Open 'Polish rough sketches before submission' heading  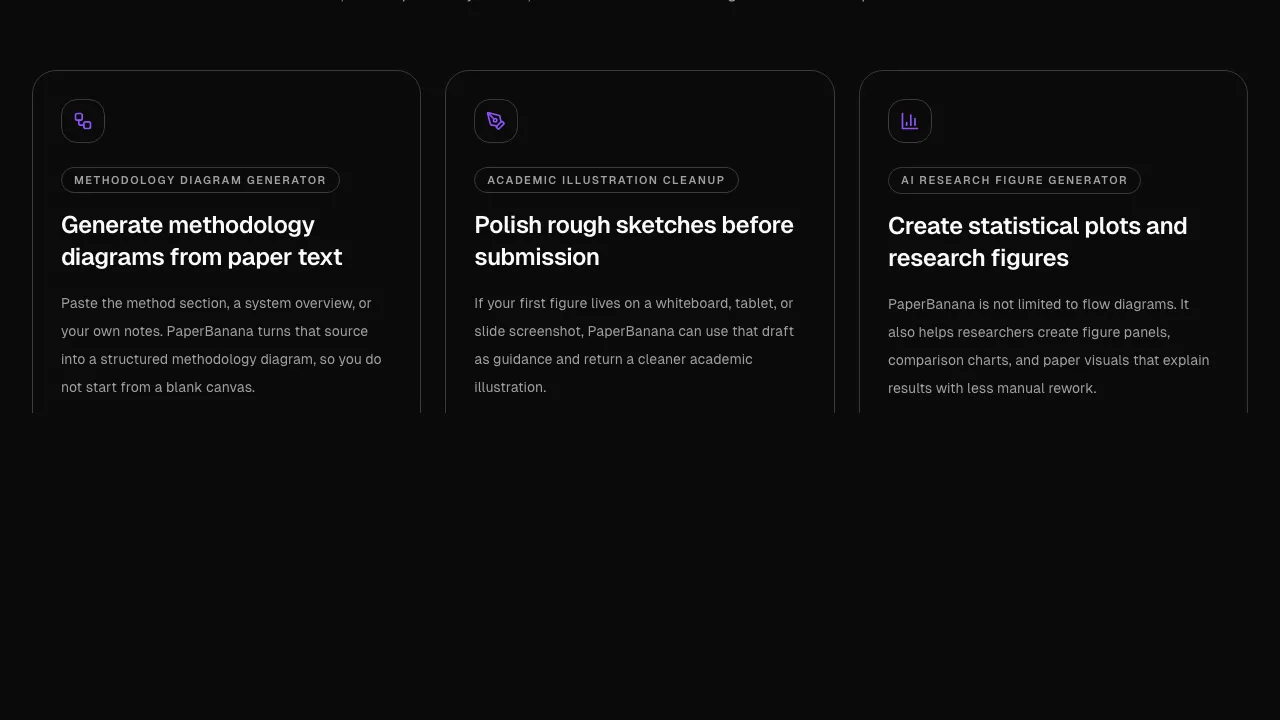[634, 241]
